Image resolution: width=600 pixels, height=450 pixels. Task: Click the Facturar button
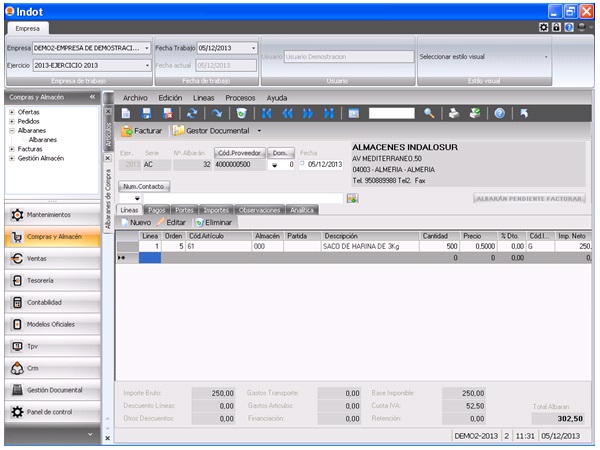pos(141,131)
